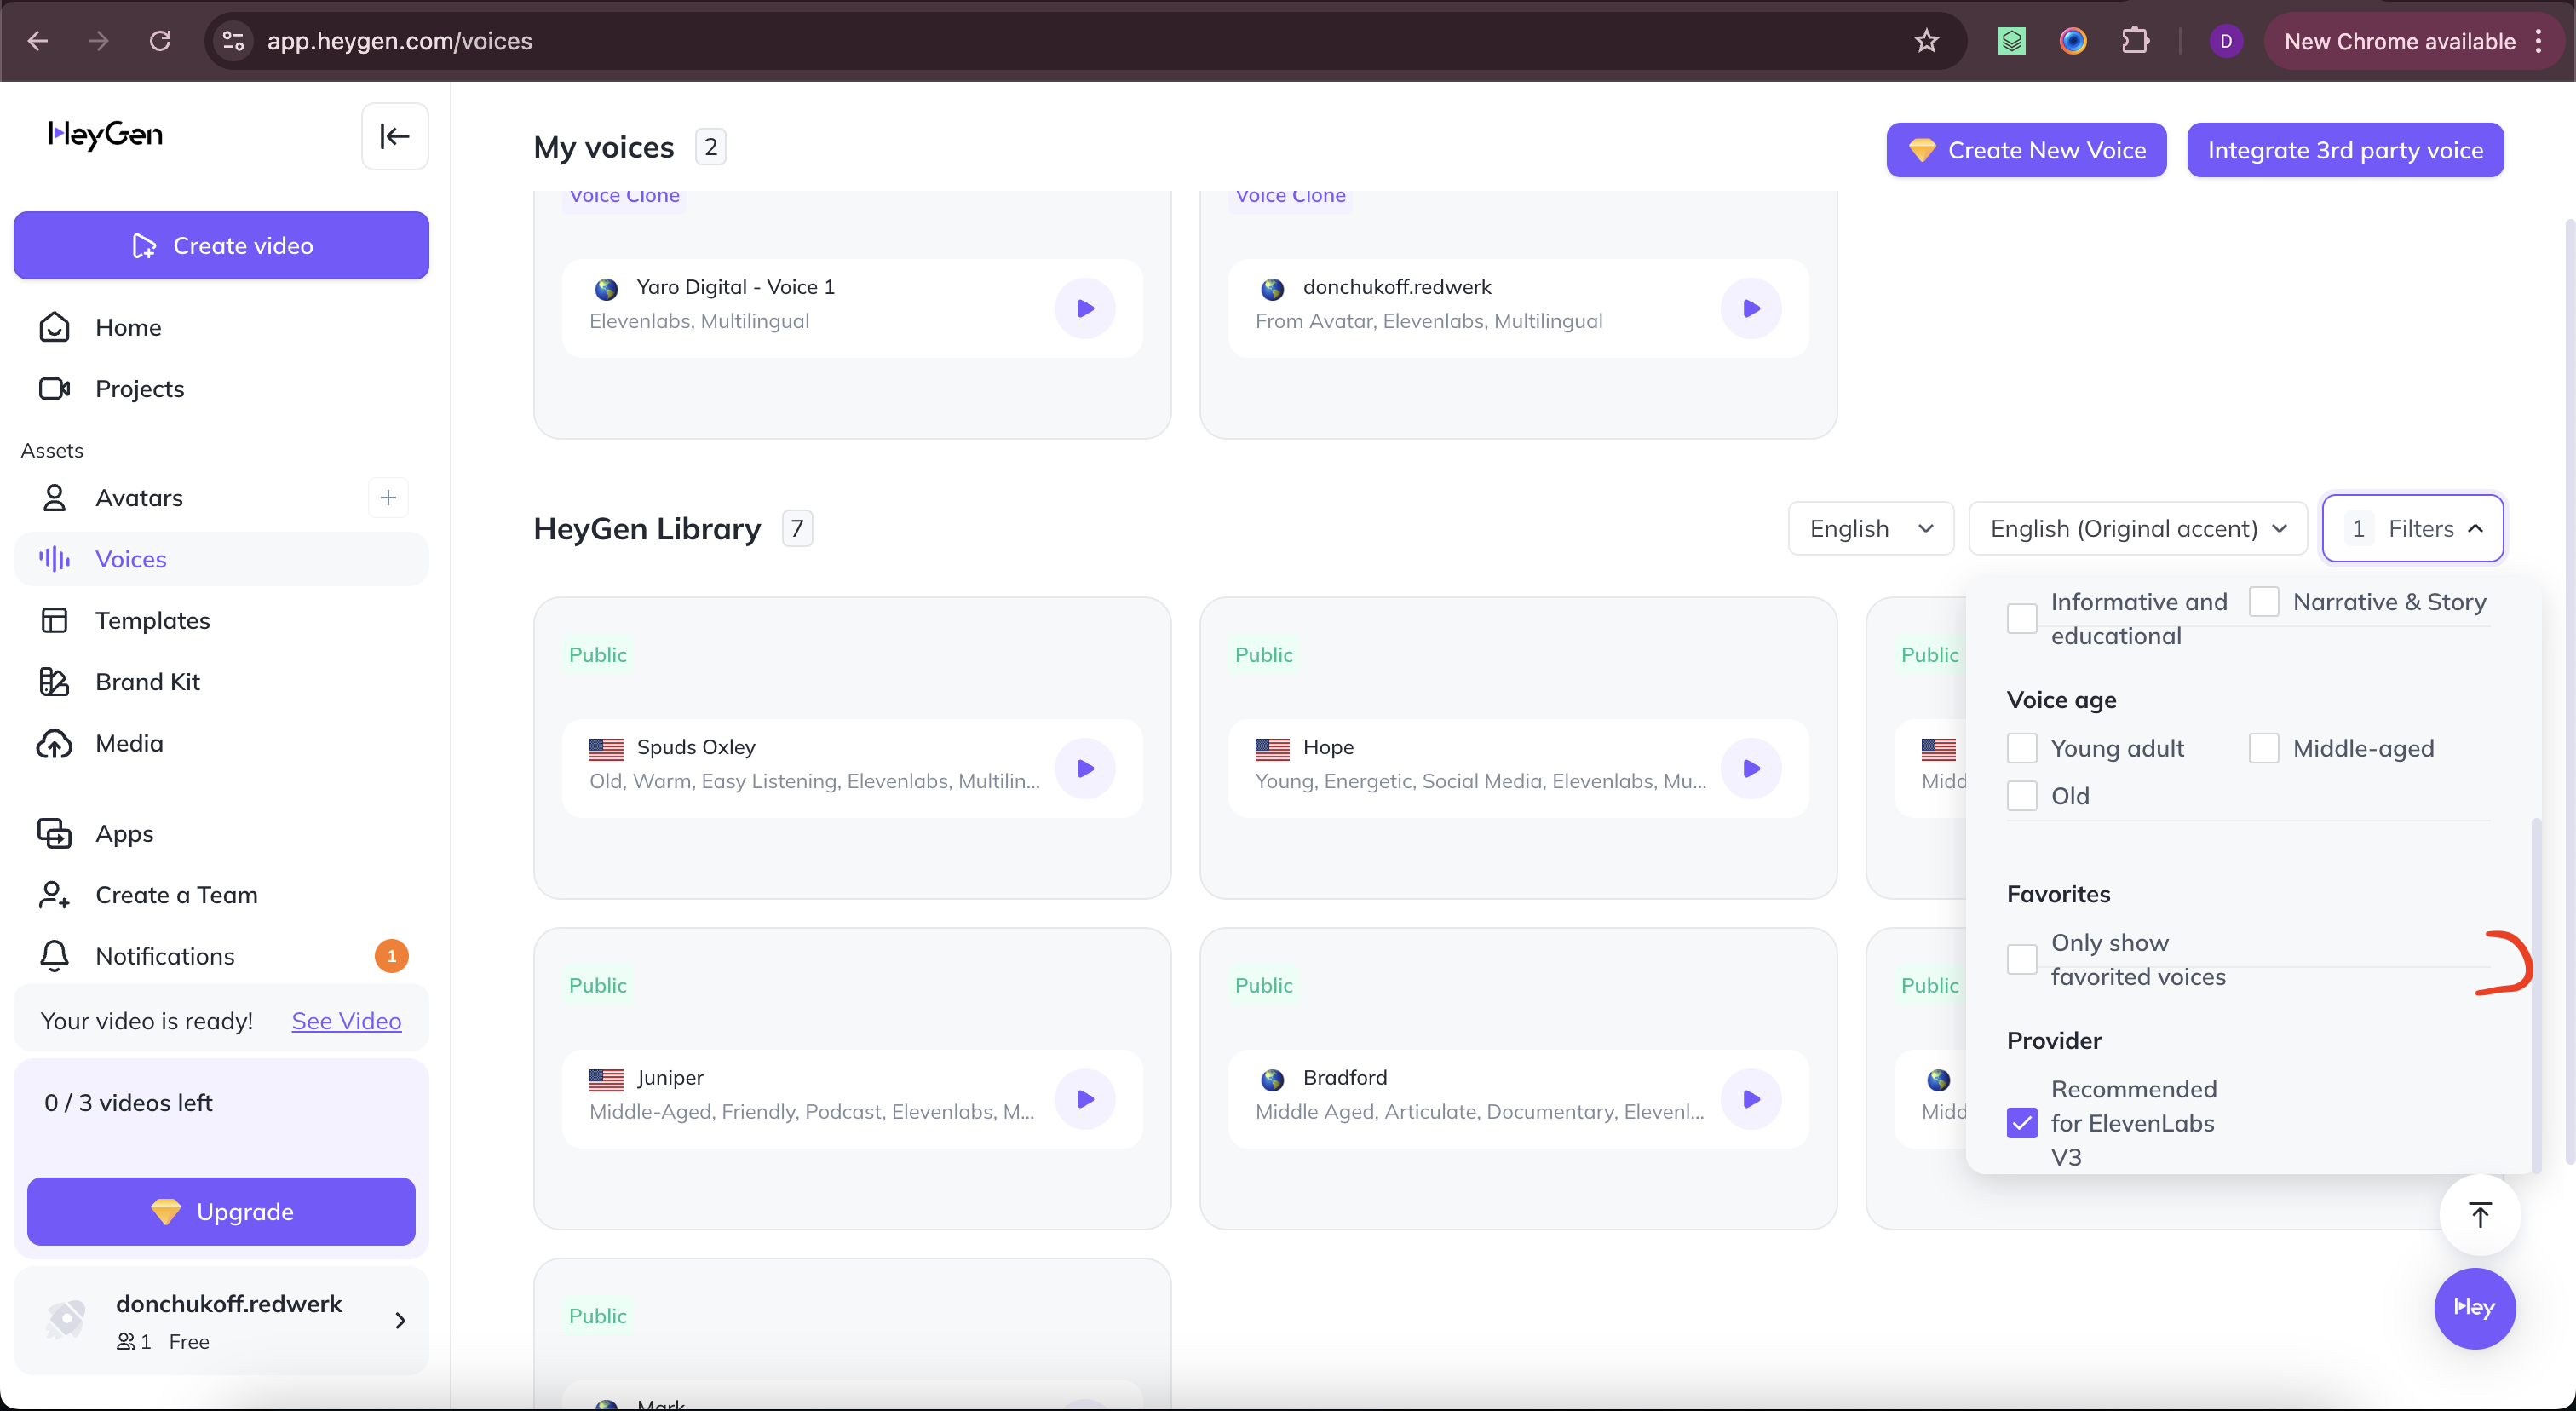Screen dimensions: 2576x1411
Task: Click the Projects camera icon
Action: [x=54, y=388]
